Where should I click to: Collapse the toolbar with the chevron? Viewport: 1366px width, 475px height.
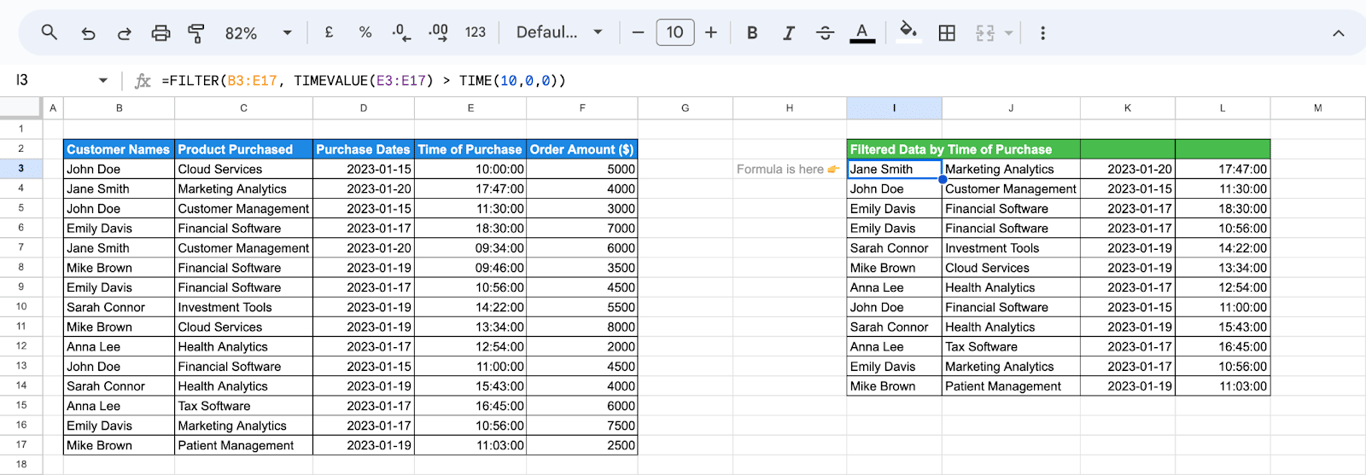point(1338,33)
